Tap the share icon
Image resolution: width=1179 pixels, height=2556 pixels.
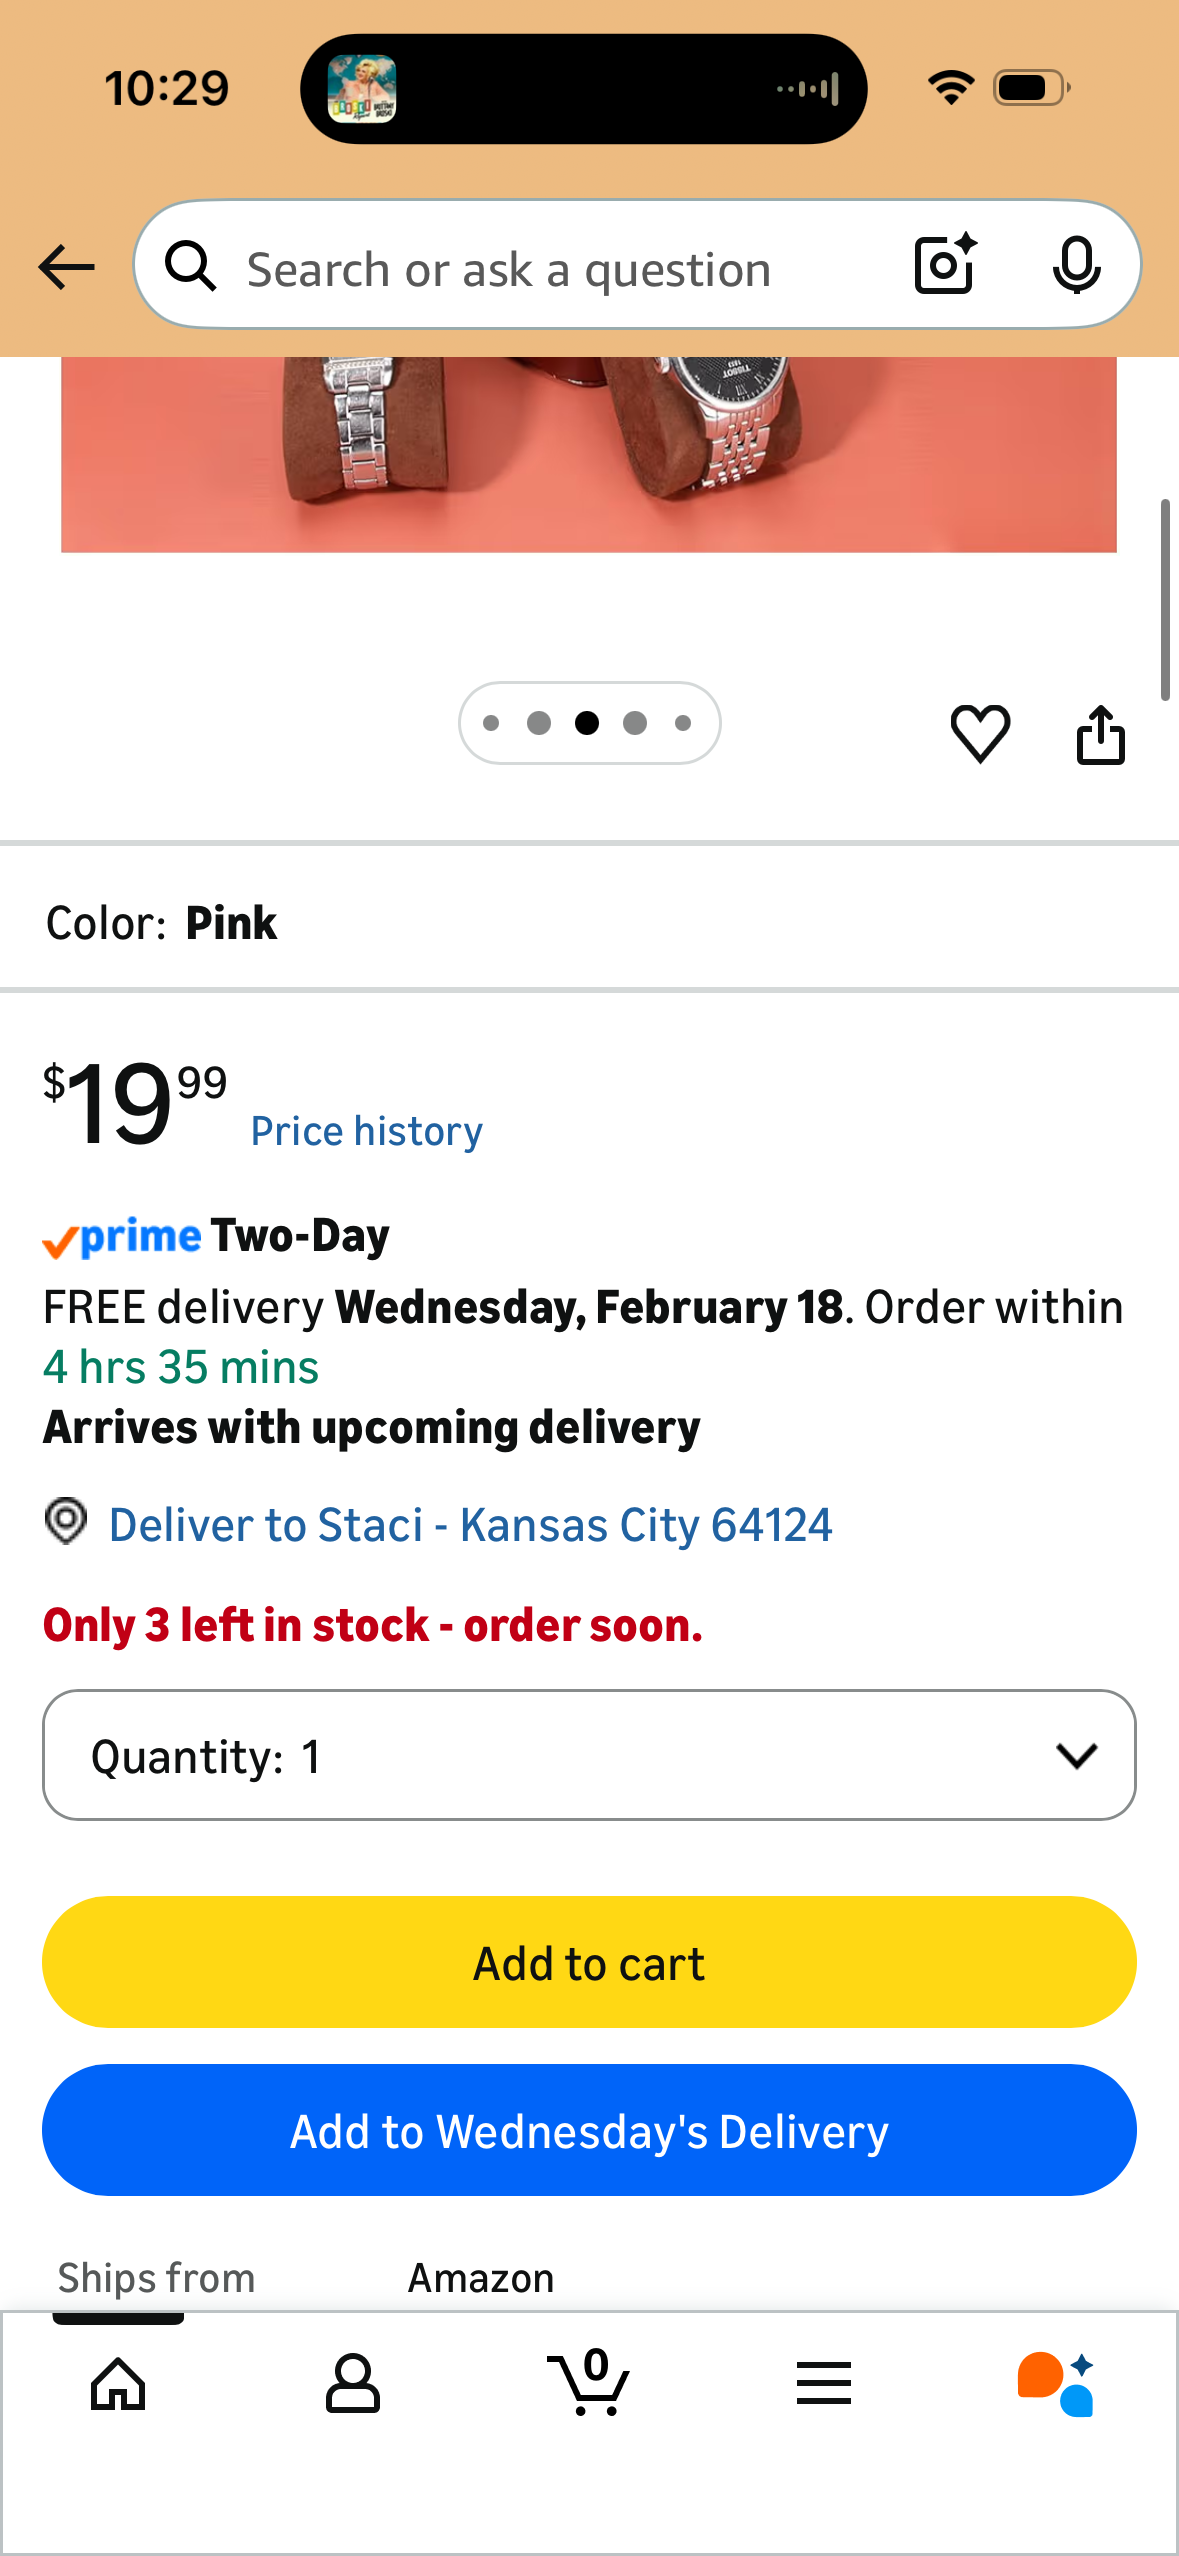pos(1100,736)
